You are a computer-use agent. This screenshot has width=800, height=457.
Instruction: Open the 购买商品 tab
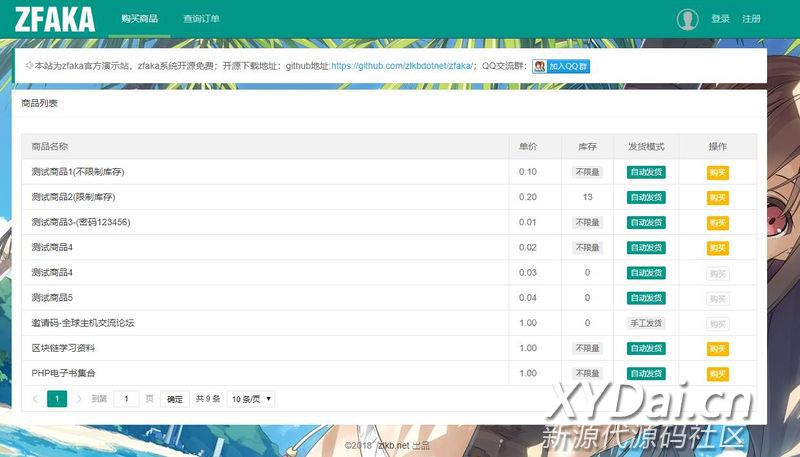tap(139, 19)
